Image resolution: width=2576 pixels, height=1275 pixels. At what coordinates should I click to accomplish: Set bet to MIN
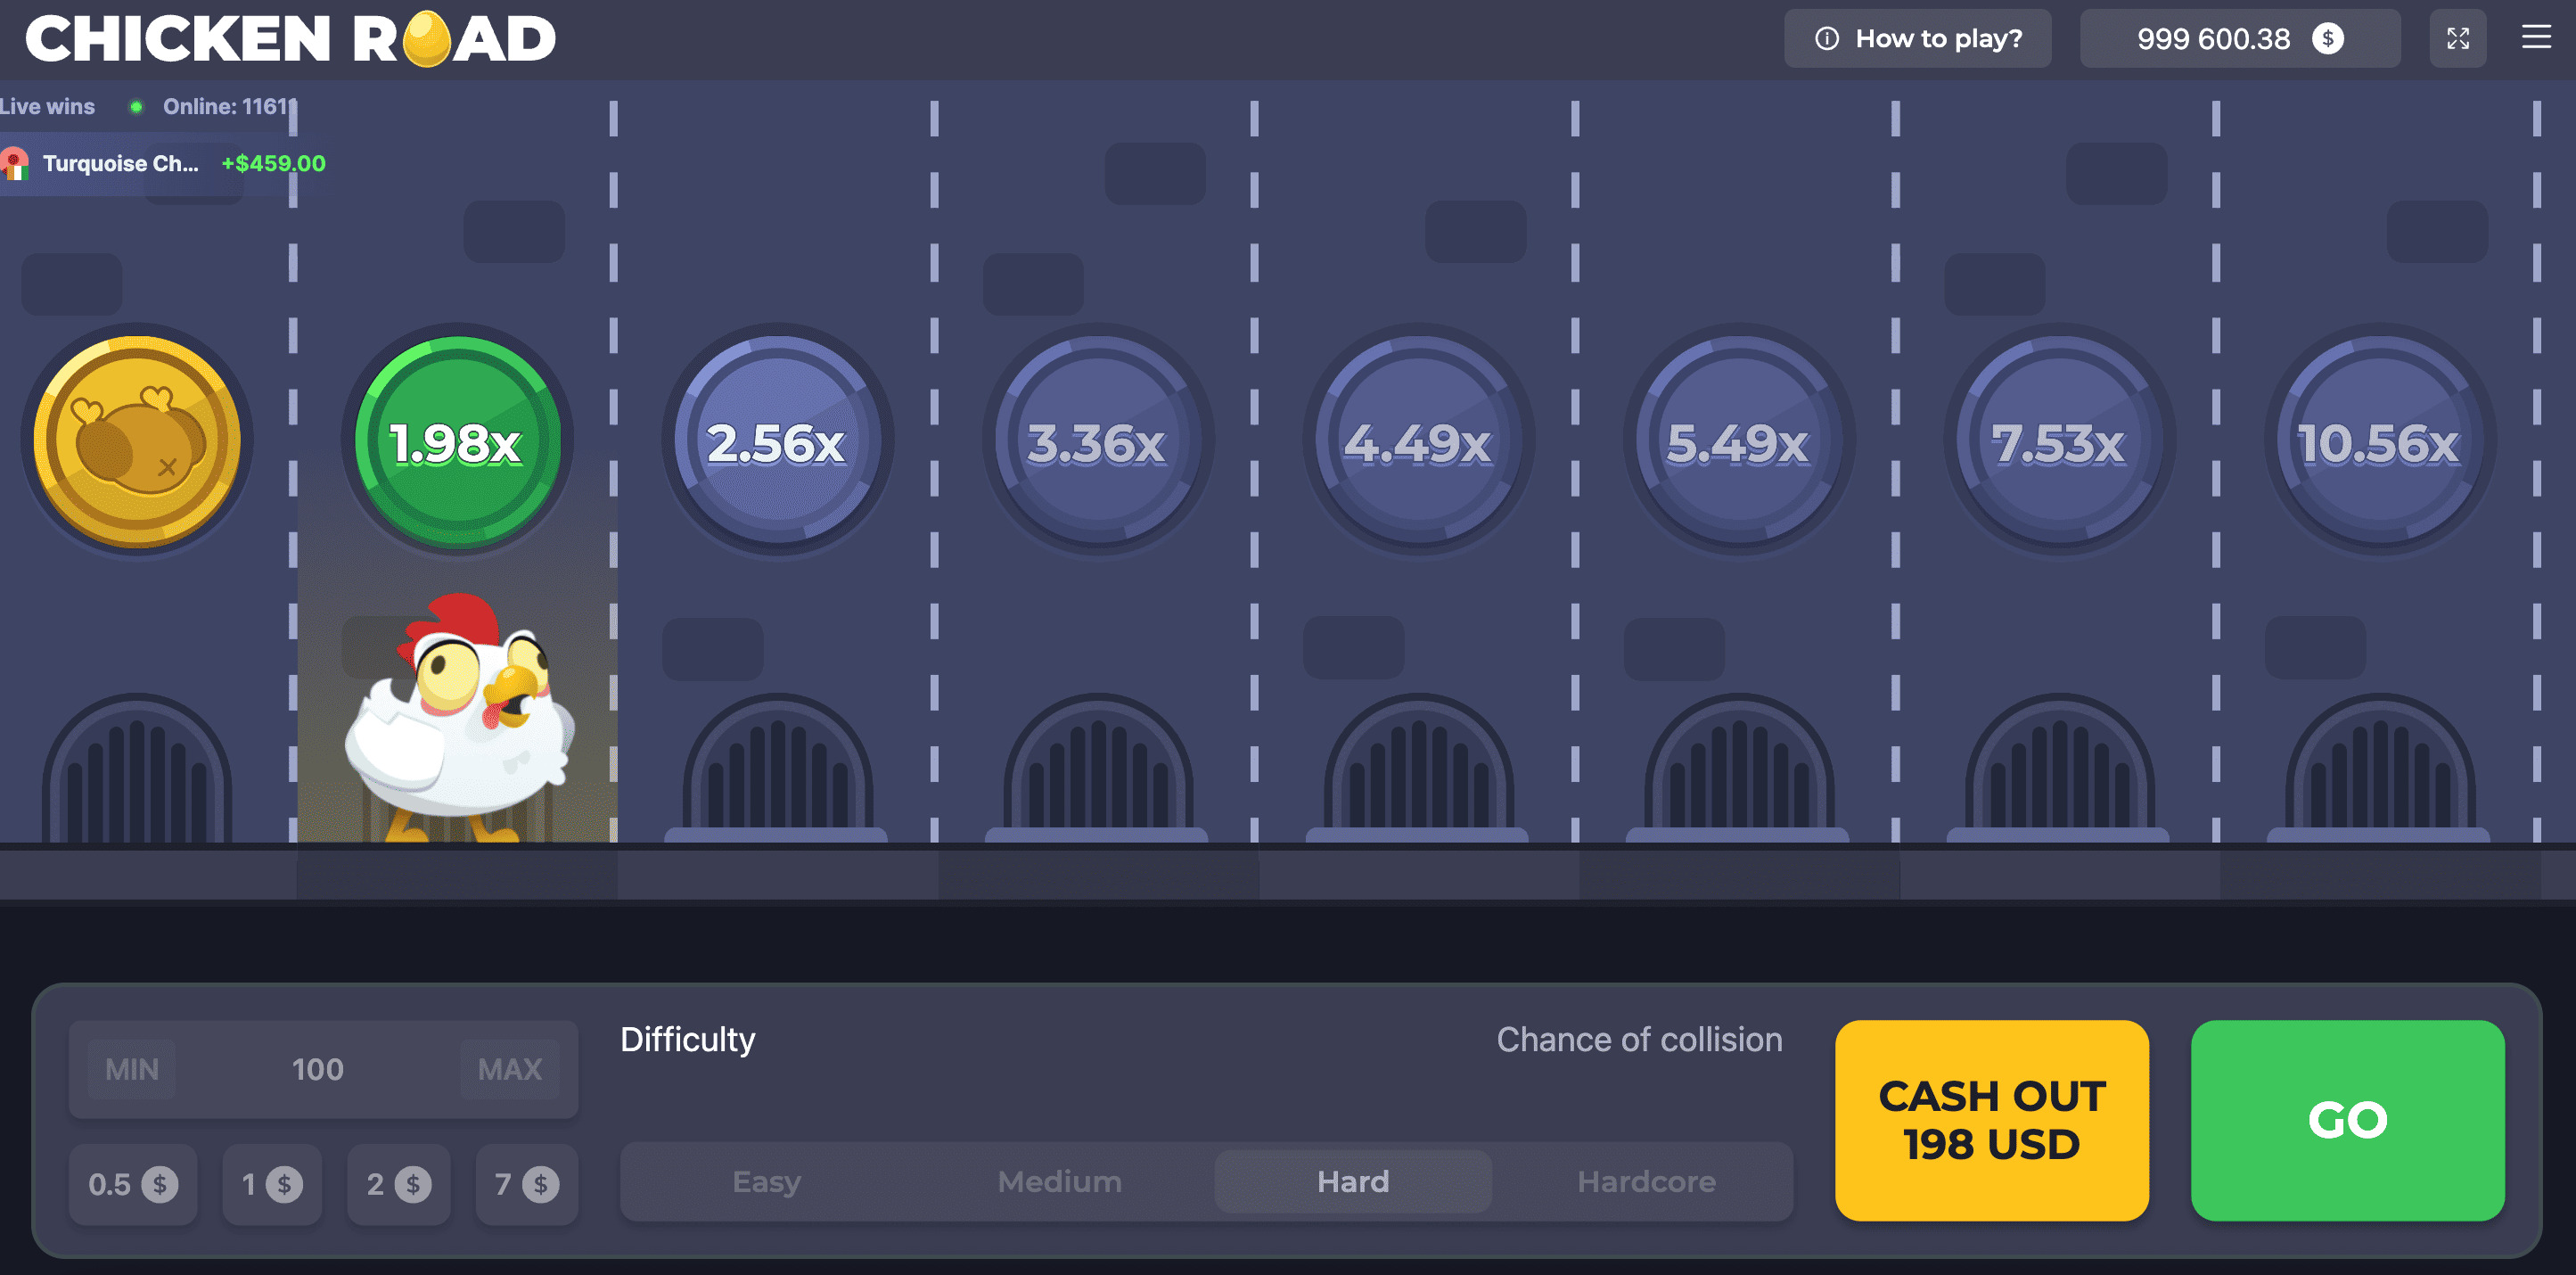(x=132, y=1069)
